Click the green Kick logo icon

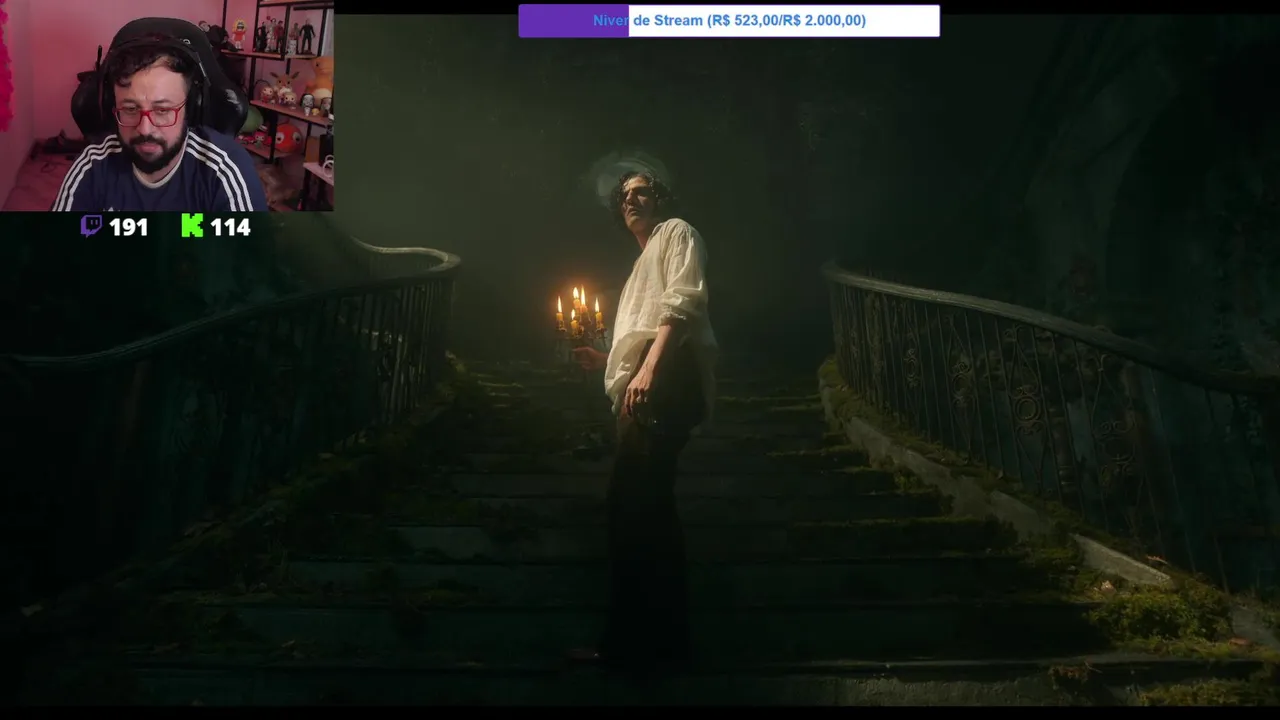192,226
